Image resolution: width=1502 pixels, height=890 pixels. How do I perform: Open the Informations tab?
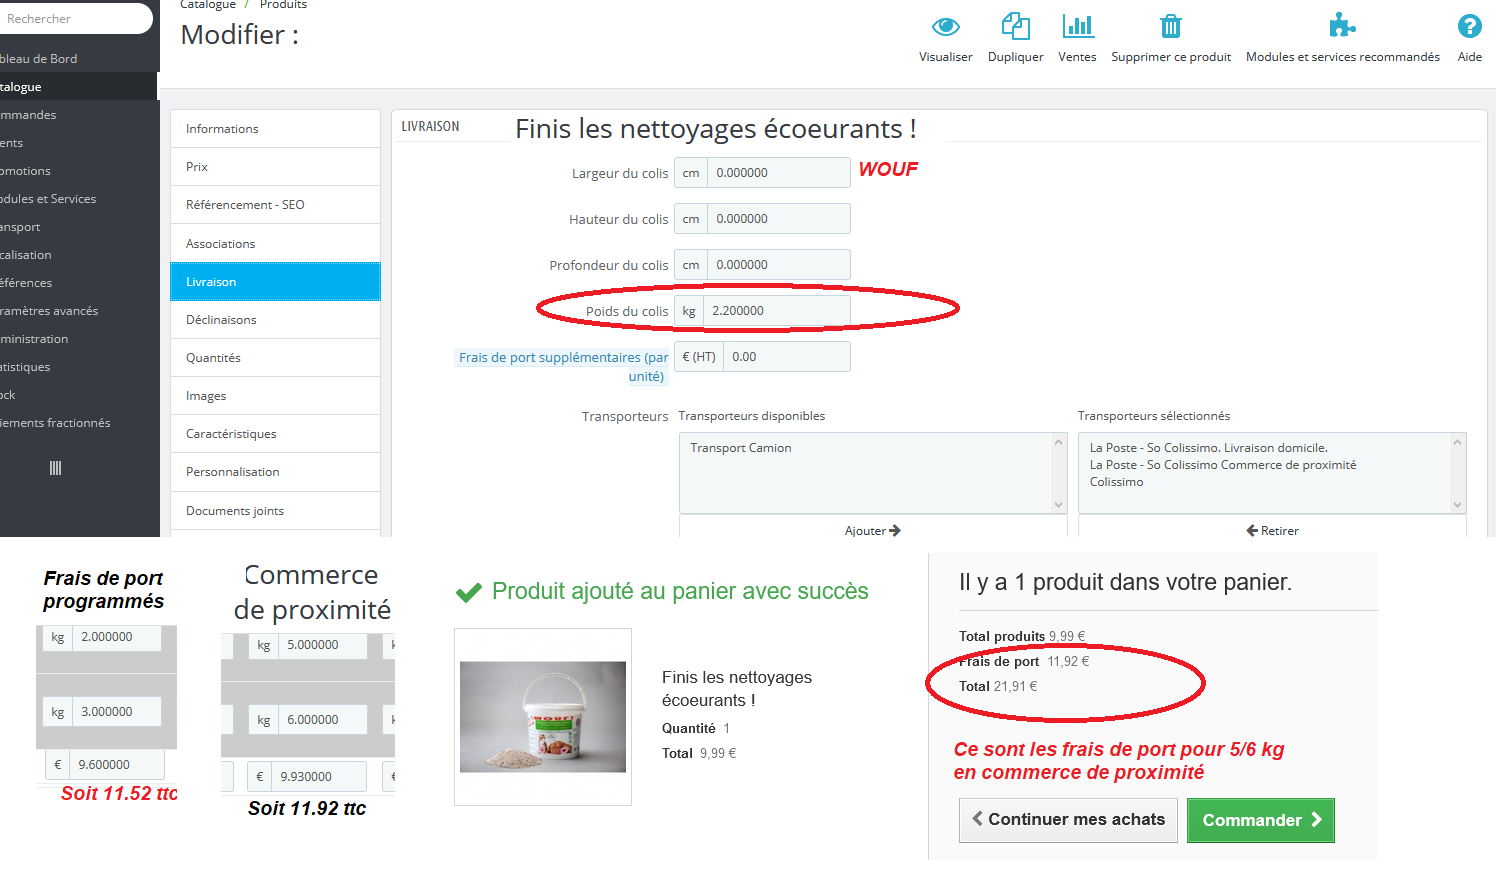coord(275,129)
